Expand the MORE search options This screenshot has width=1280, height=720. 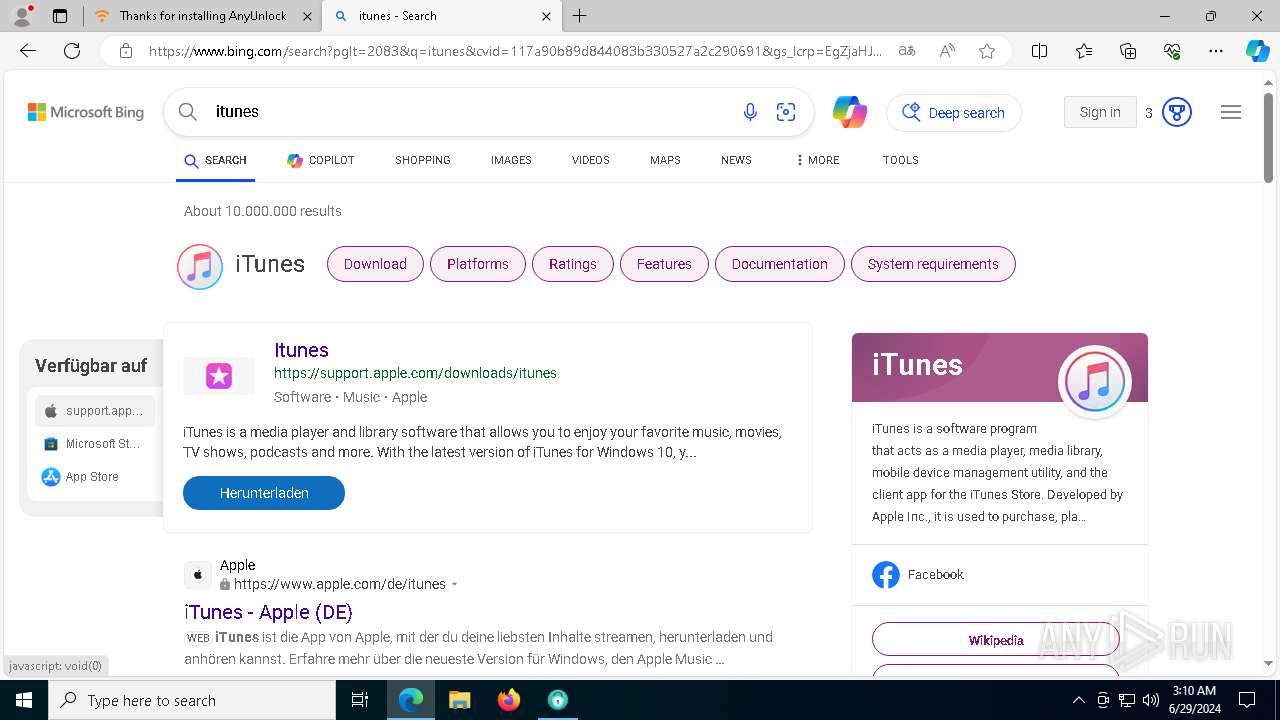[817, 160]
